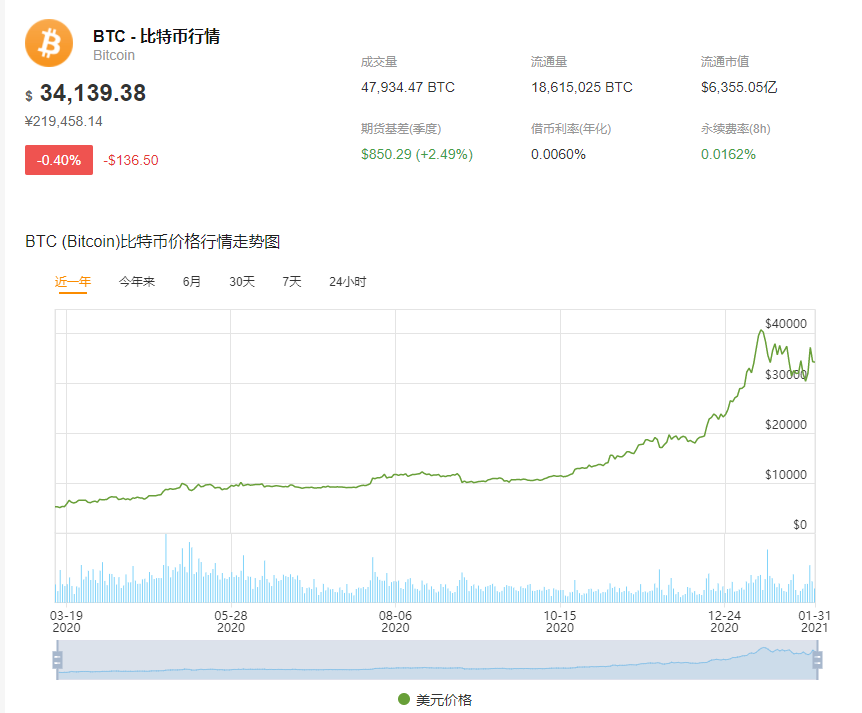Toggle the 美元价格 legend item
The height and width of the screenshot is (713, 862).
click(435, 700)
